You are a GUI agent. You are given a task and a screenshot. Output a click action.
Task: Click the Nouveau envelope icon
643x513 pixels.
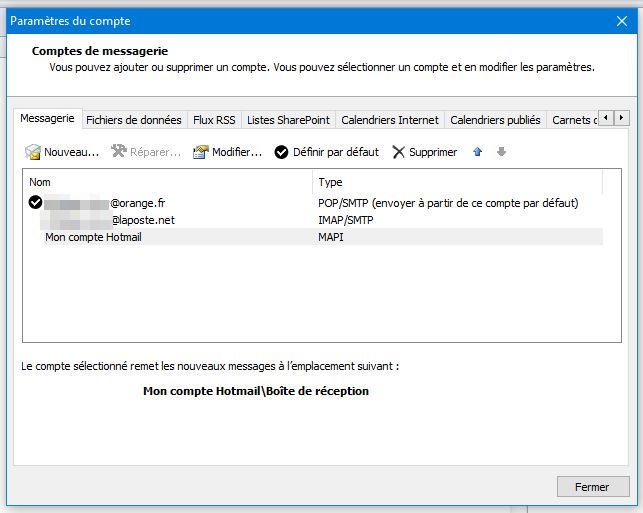[x=32, y=152]
